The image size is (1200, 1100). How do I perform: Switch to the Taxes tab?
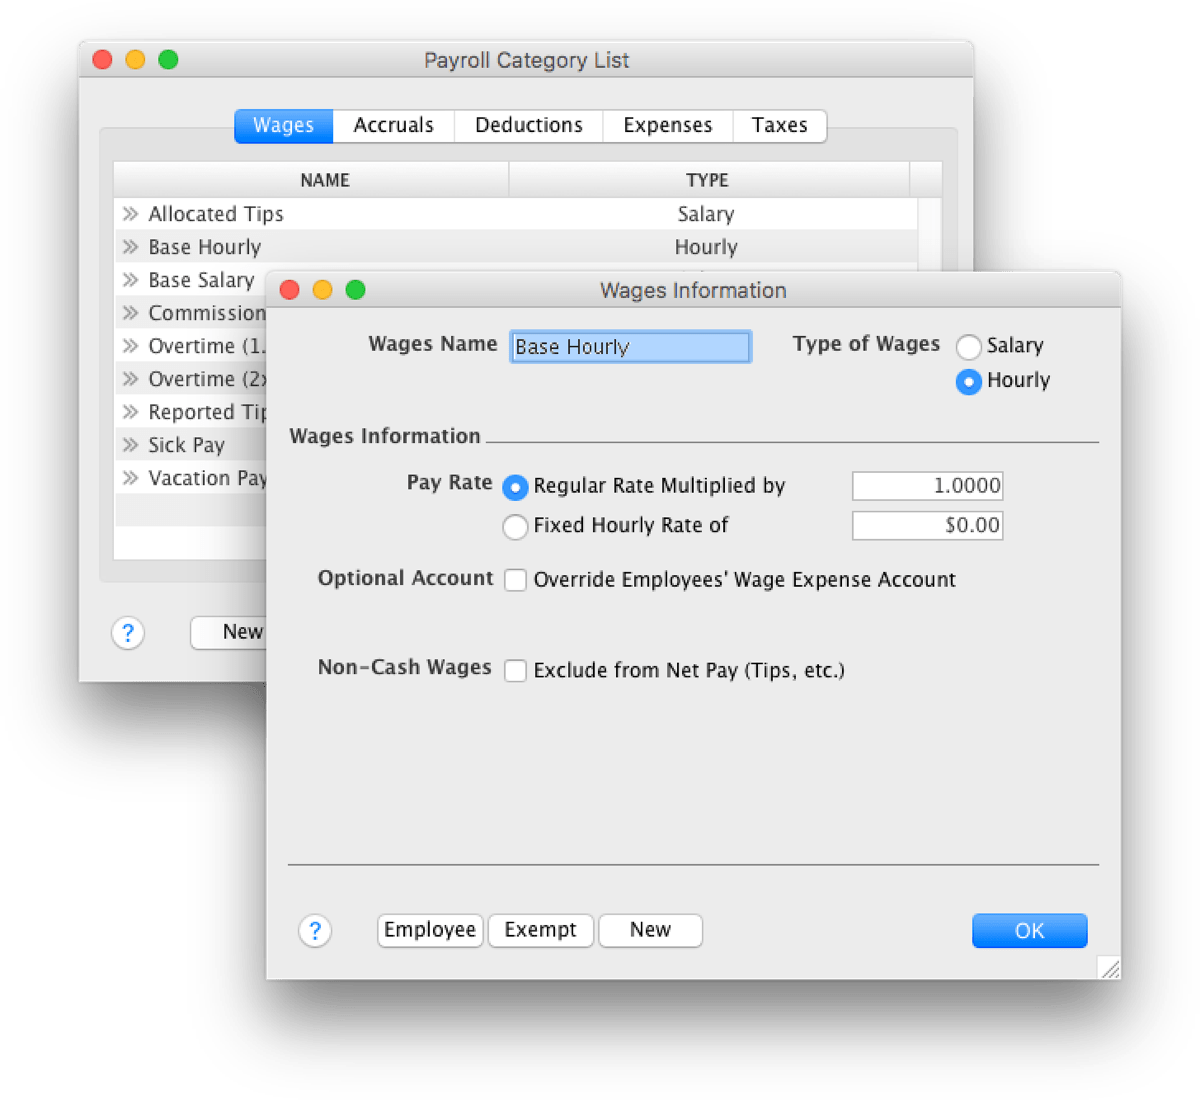[779, 125]
